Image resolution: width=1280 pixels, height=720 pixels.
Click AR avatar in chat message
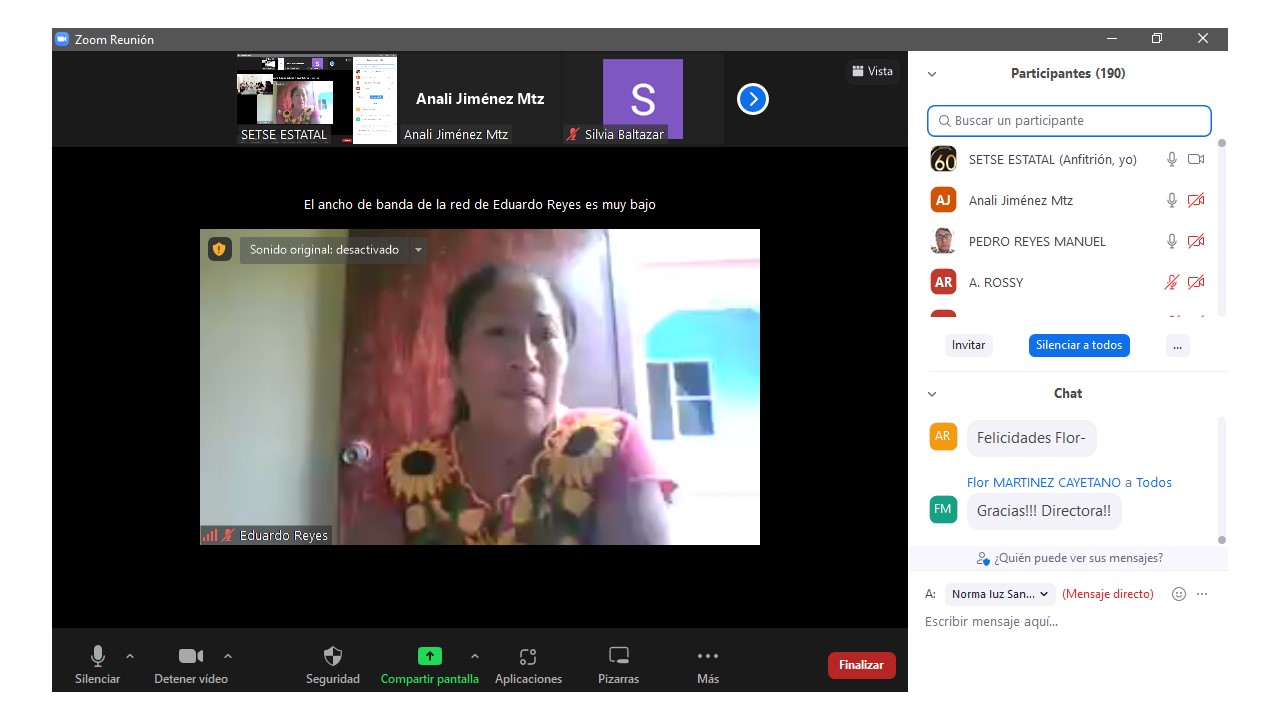pyautogui.click(x=943, y=436)
